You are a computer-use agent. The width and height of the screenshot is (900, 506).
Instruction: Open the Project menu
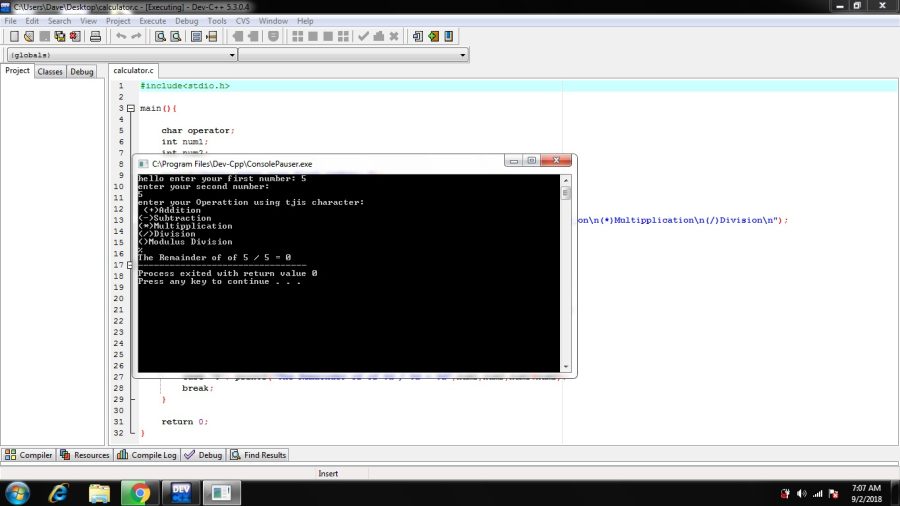coord(118,21)
